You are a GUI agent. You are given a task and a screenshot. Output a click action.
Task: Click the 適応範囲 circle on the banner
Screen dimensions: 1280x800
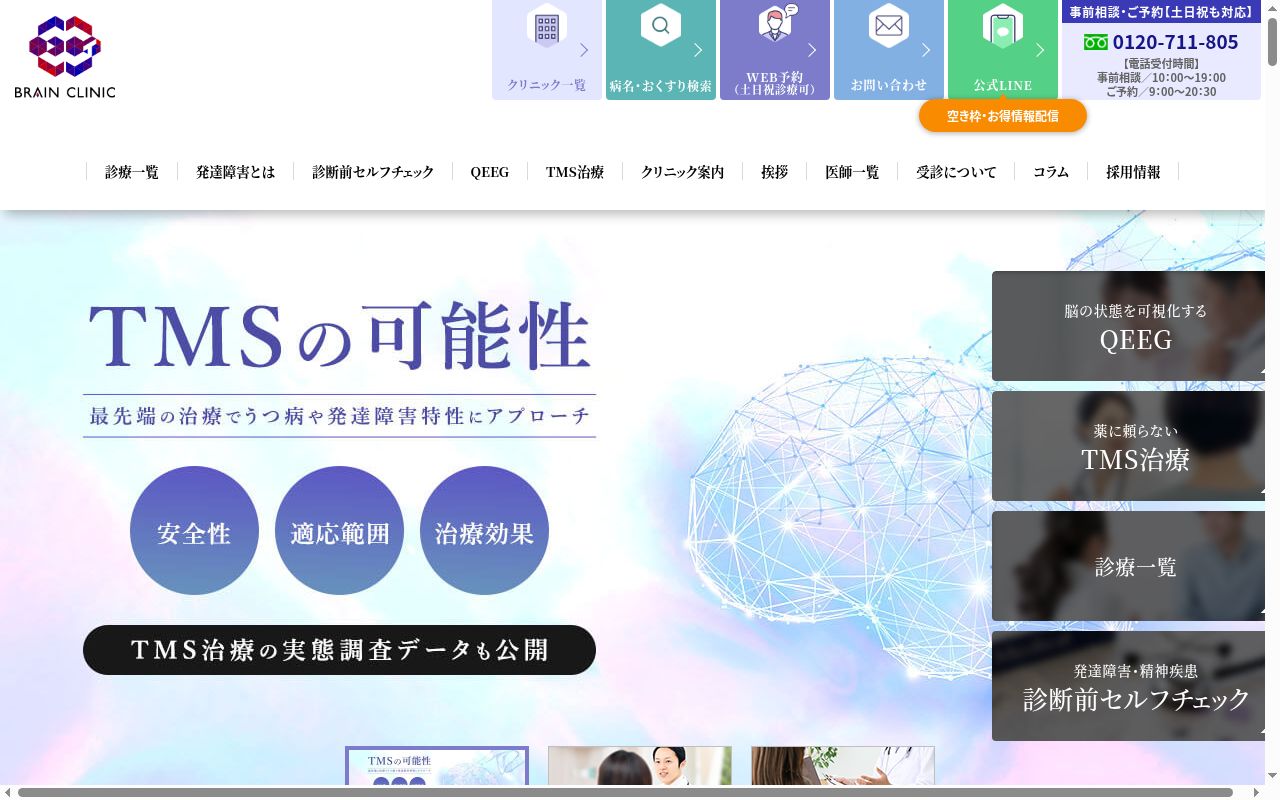click(x=339, y=531)
